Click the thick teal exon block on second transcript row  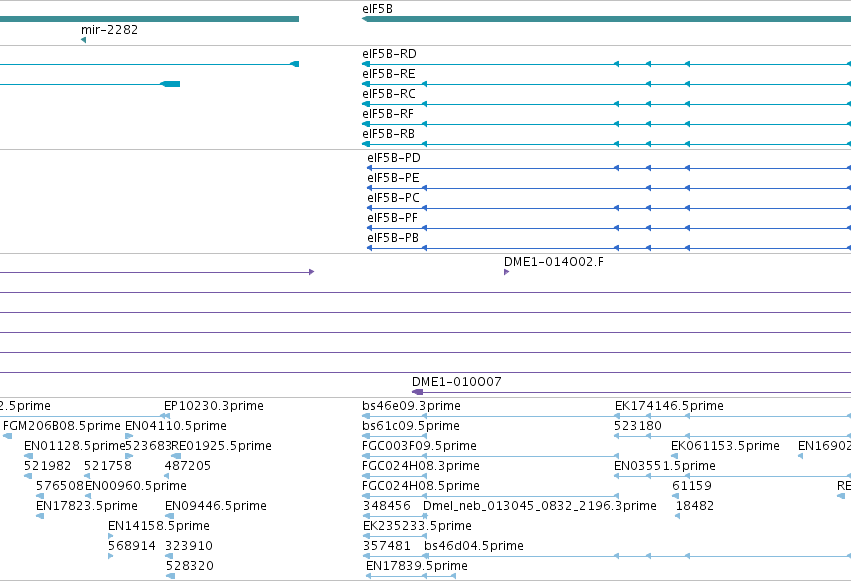click(172, 84)
